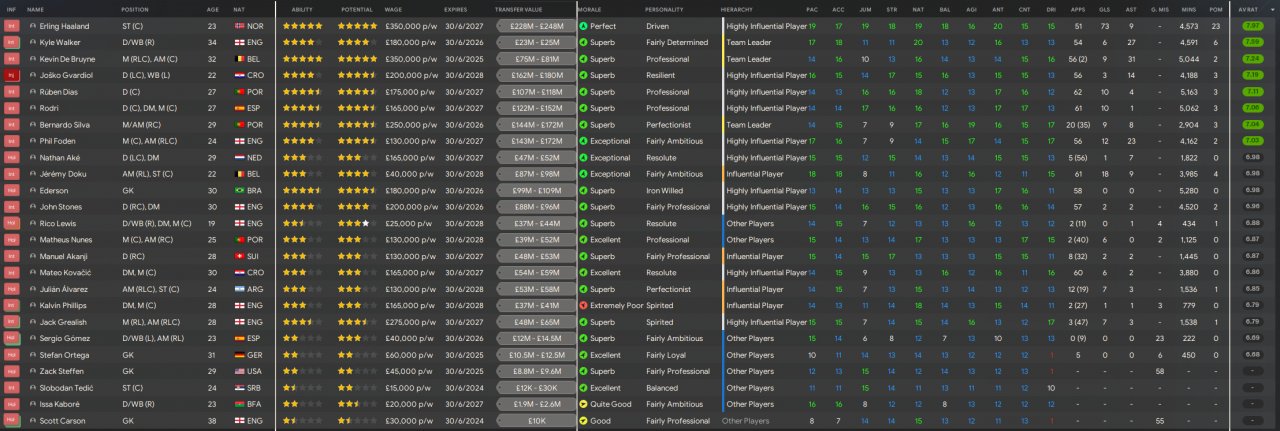Image resolution: width=1280 pixels, height=431 pixels.
Task: Click Manuel Akanji's Switzerland flag icon
Action: 239,256
